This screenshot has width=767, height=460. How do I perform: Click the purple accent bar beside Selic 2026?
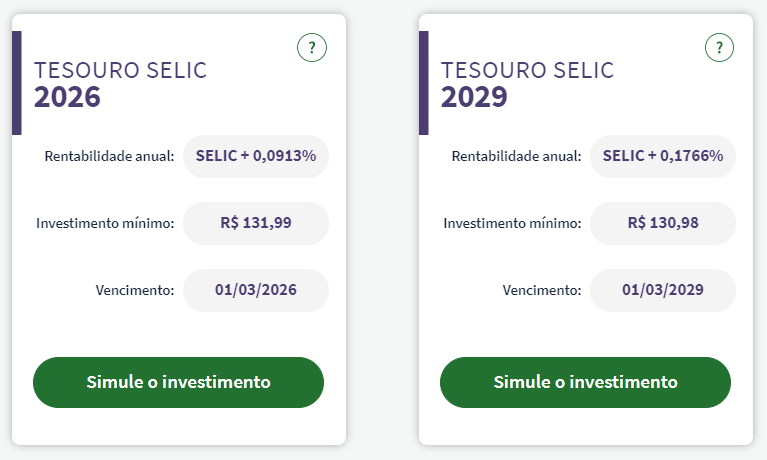(x=17, y=83)
